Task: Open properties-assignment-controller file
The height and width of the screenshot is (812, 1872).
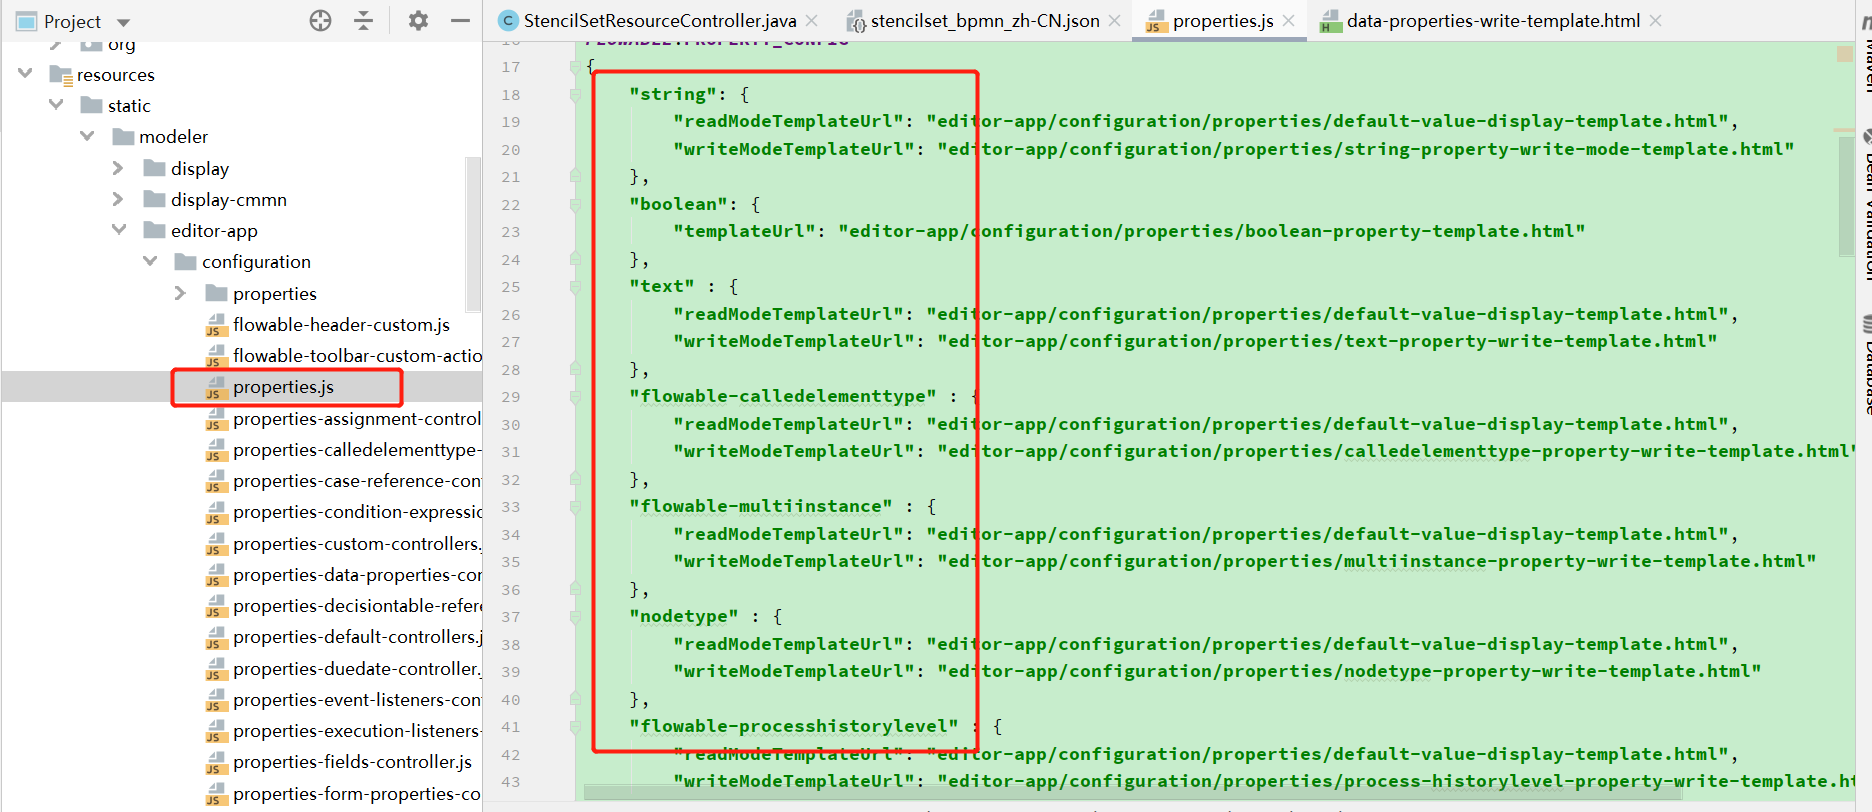Action: 357,418
